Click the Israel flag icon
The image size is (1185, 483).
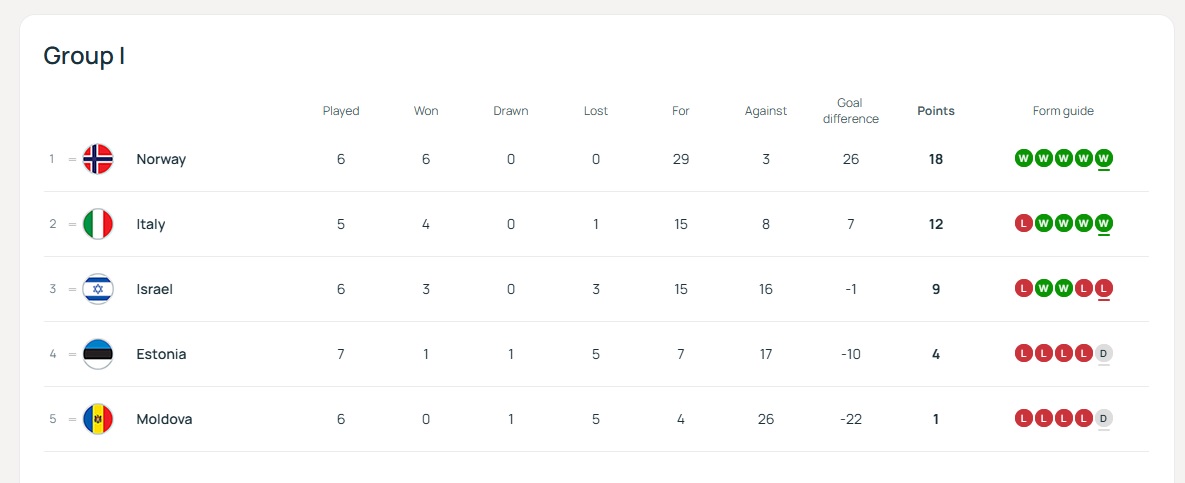98,289
